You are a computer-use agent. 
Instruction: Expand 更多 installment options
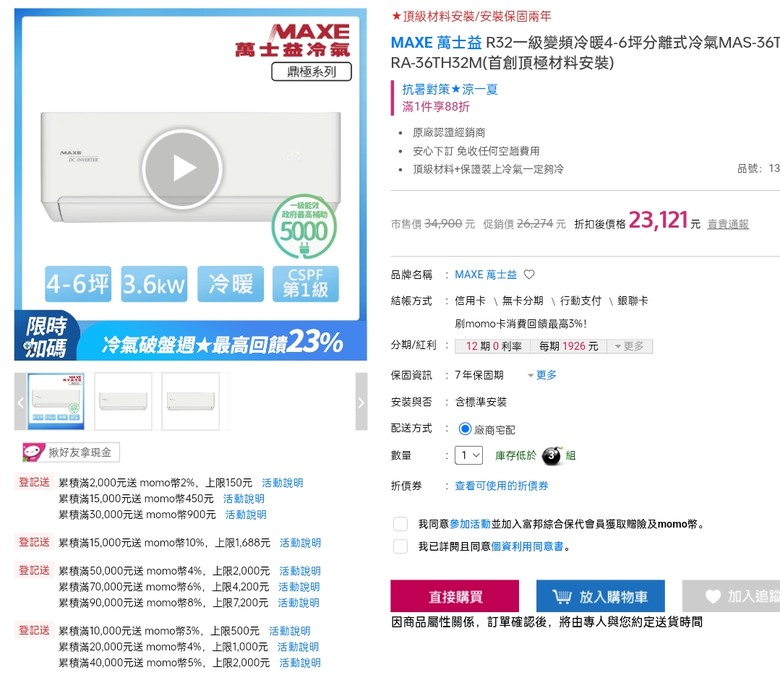630,346
